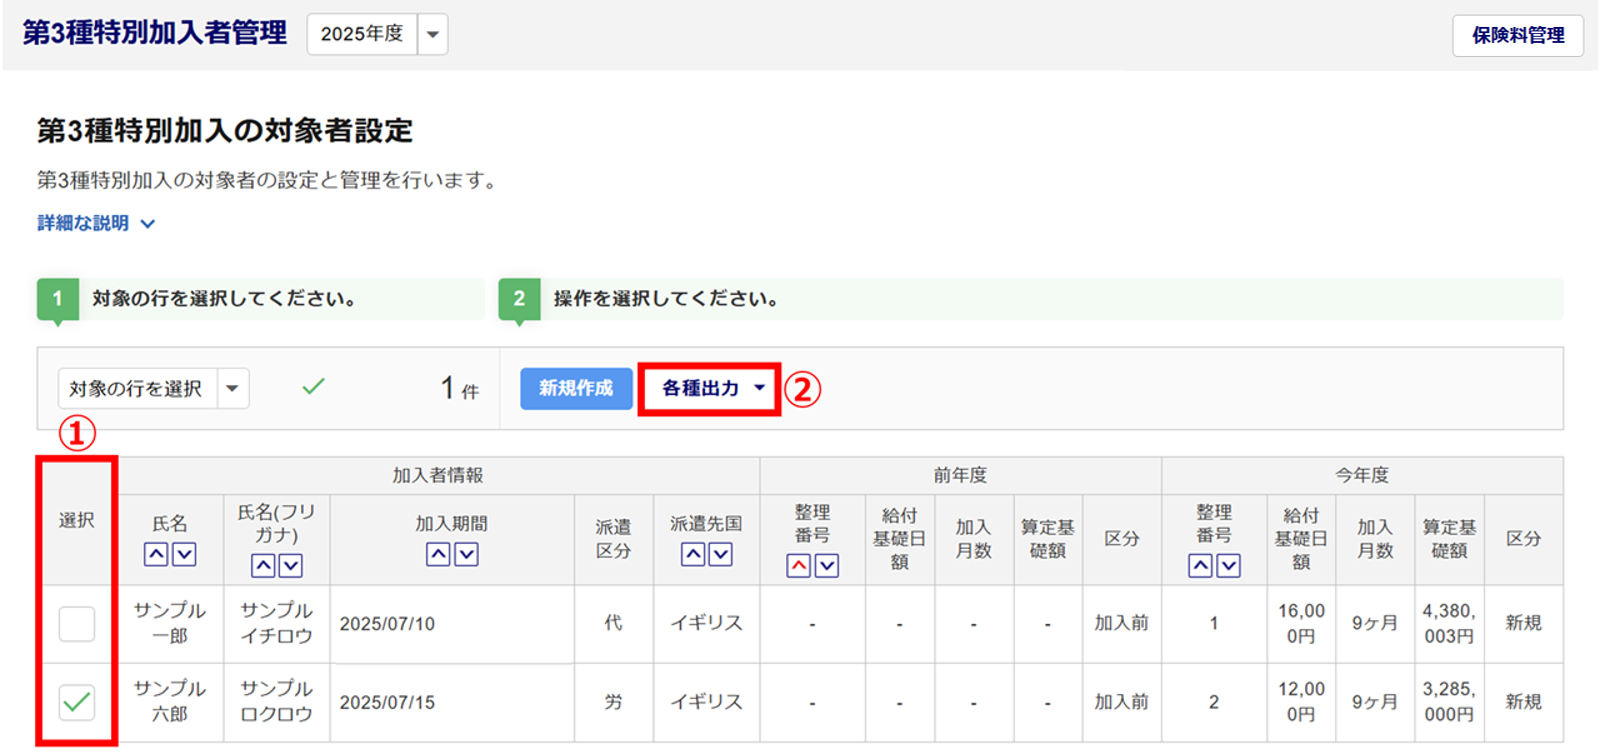The width and height of the screenshot is (1600, 754).
Task: Check the box for サンプル一郎 row
Action: [x=77, y=624]
